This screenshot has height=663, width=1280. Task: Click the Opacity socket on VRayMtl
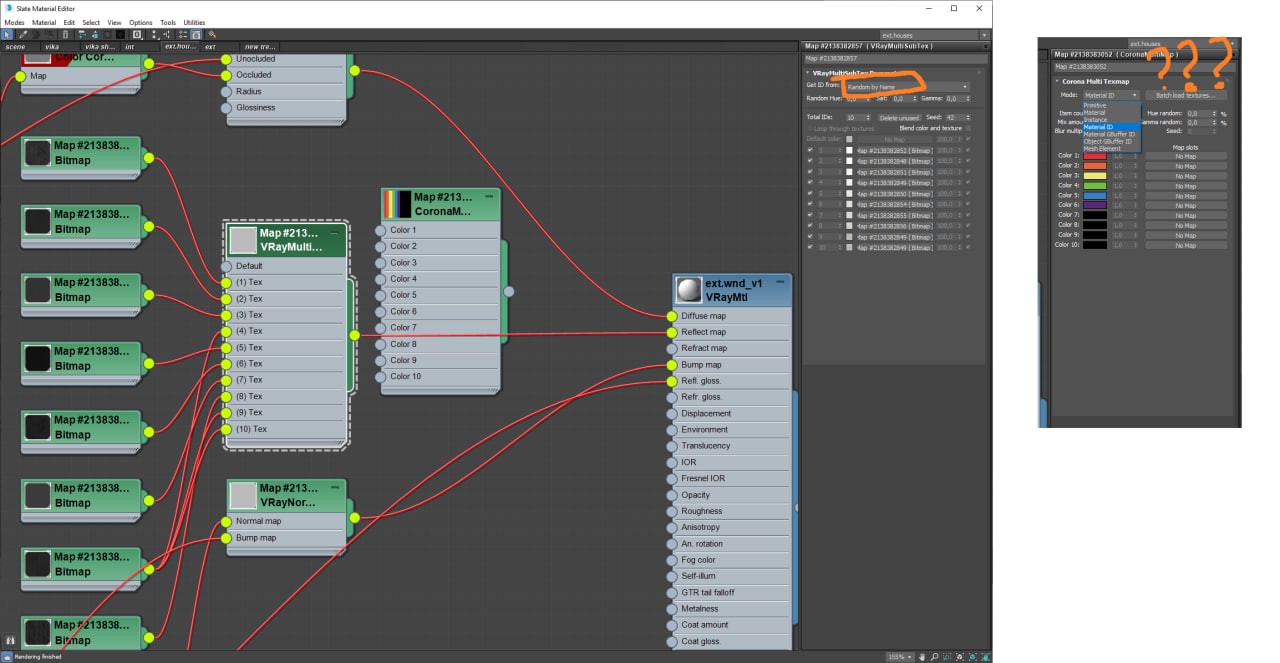[x=672, y=495]
